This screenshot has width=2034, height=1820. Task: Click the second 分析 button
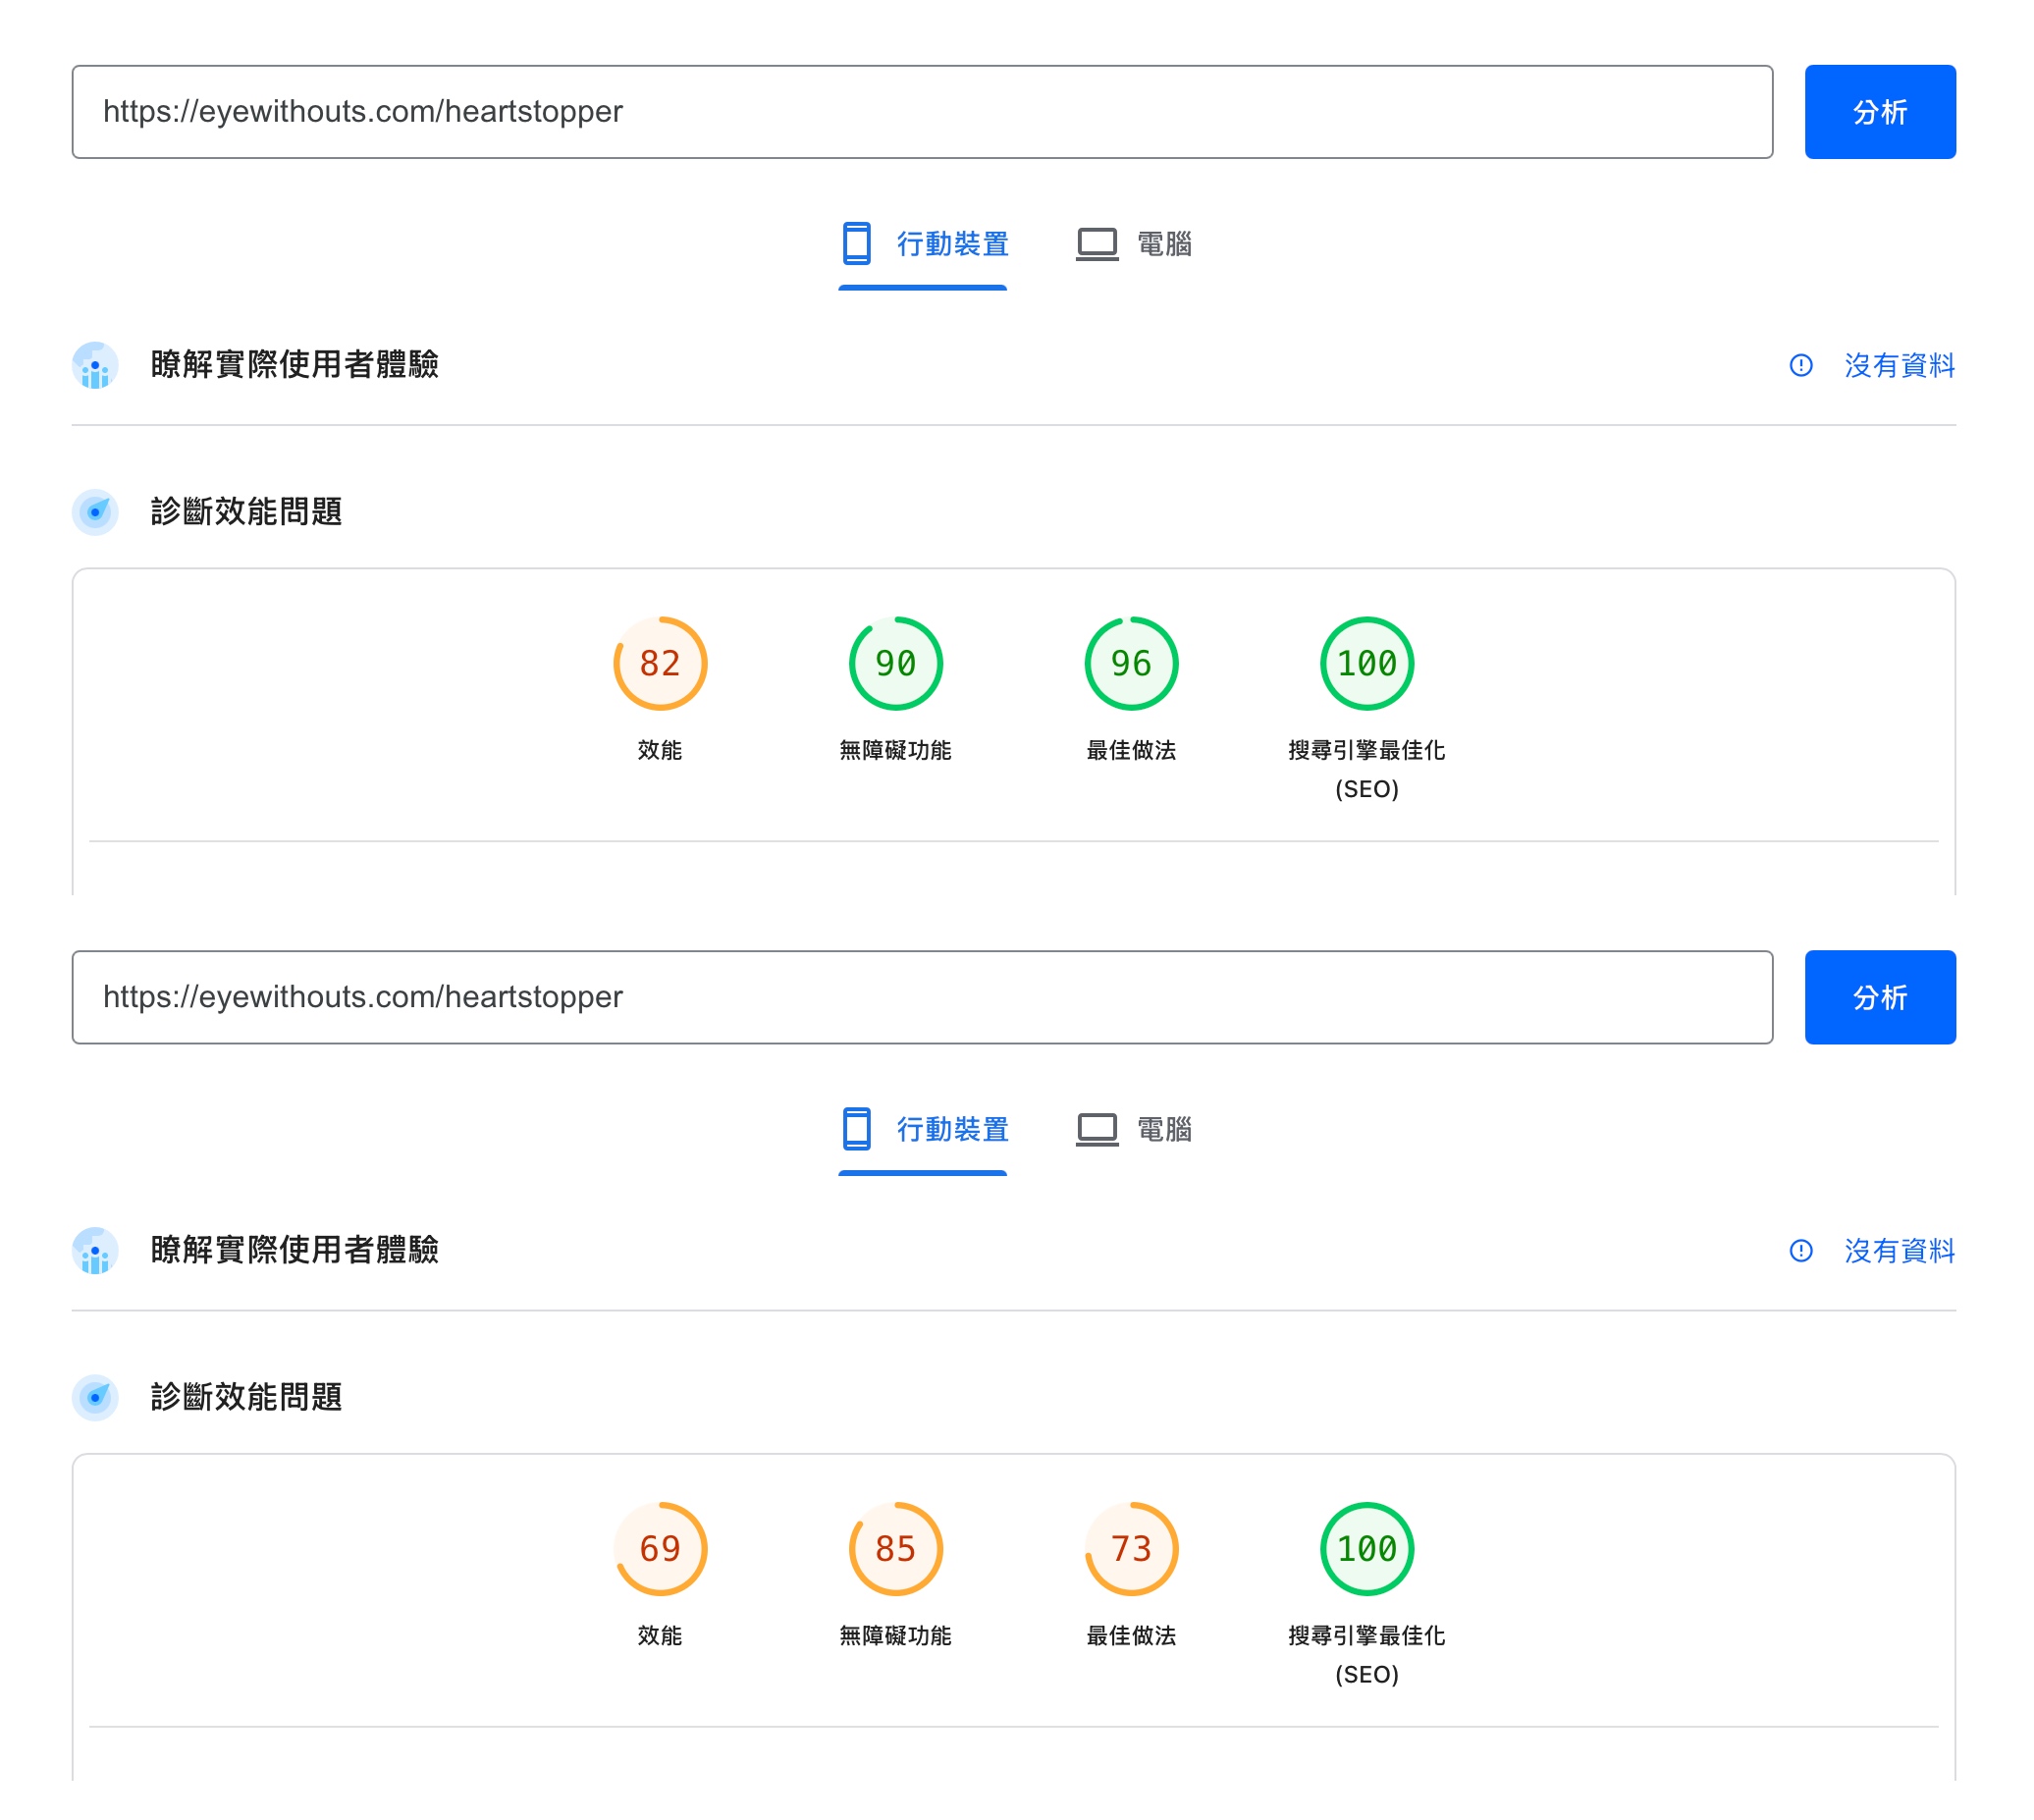click(1879, 997)
